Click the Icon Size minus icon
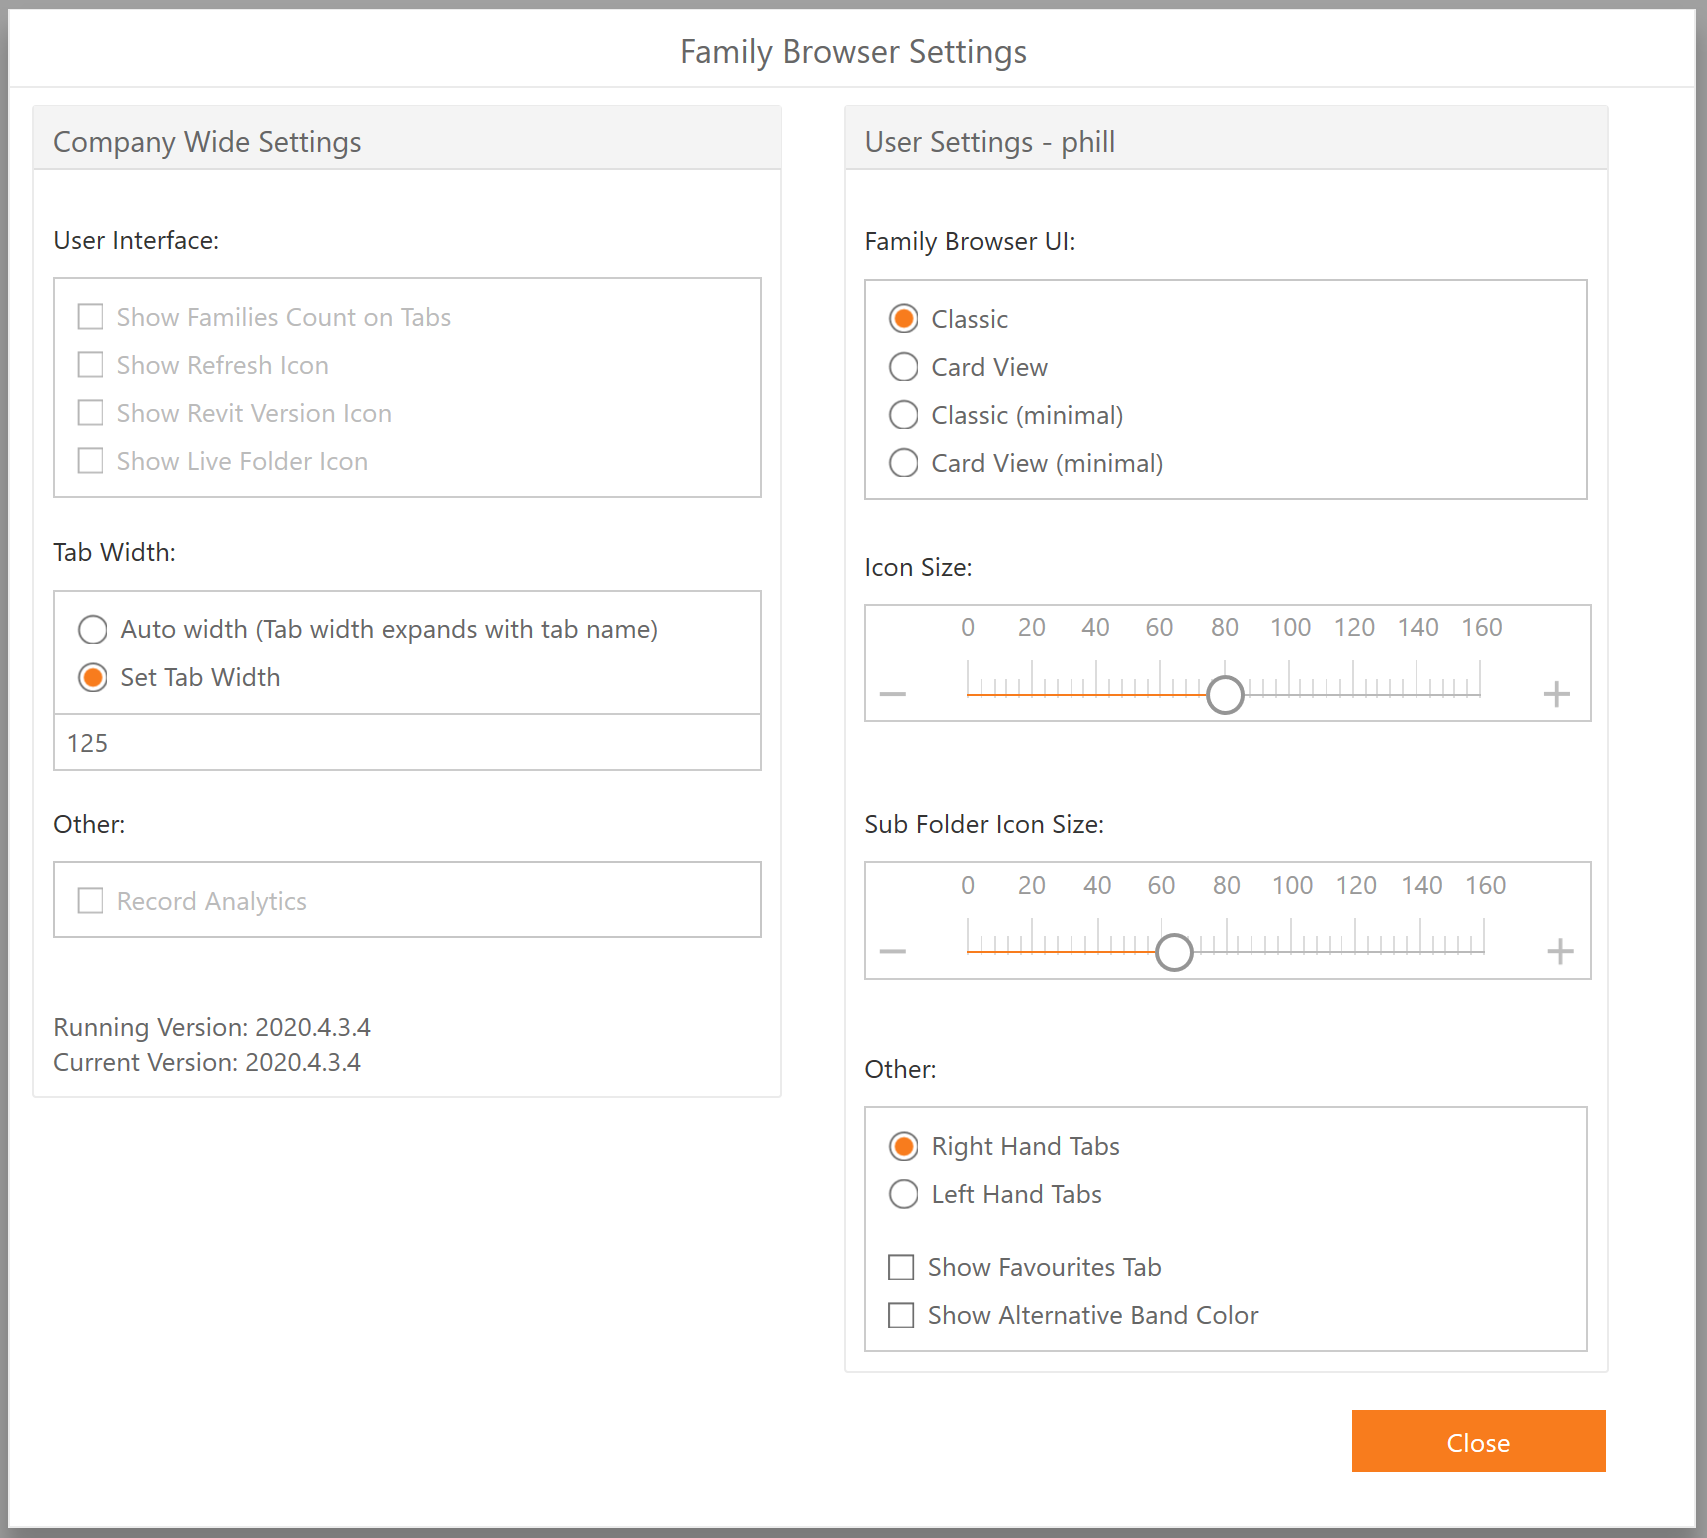1707x1538 pixels. coord(893,694)
